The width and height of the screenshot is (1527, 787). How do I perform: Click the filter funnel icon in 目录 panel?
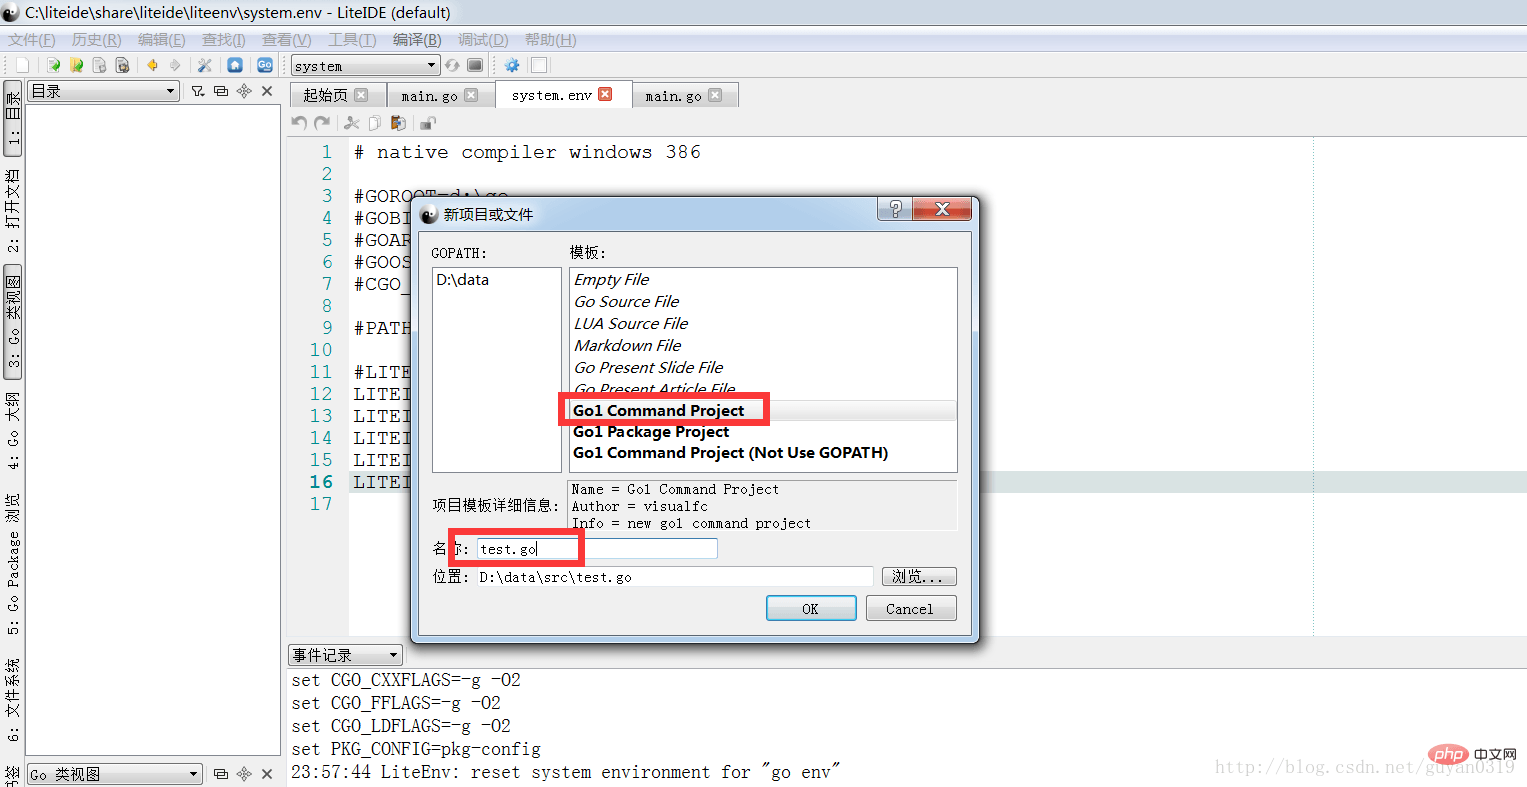198,91
